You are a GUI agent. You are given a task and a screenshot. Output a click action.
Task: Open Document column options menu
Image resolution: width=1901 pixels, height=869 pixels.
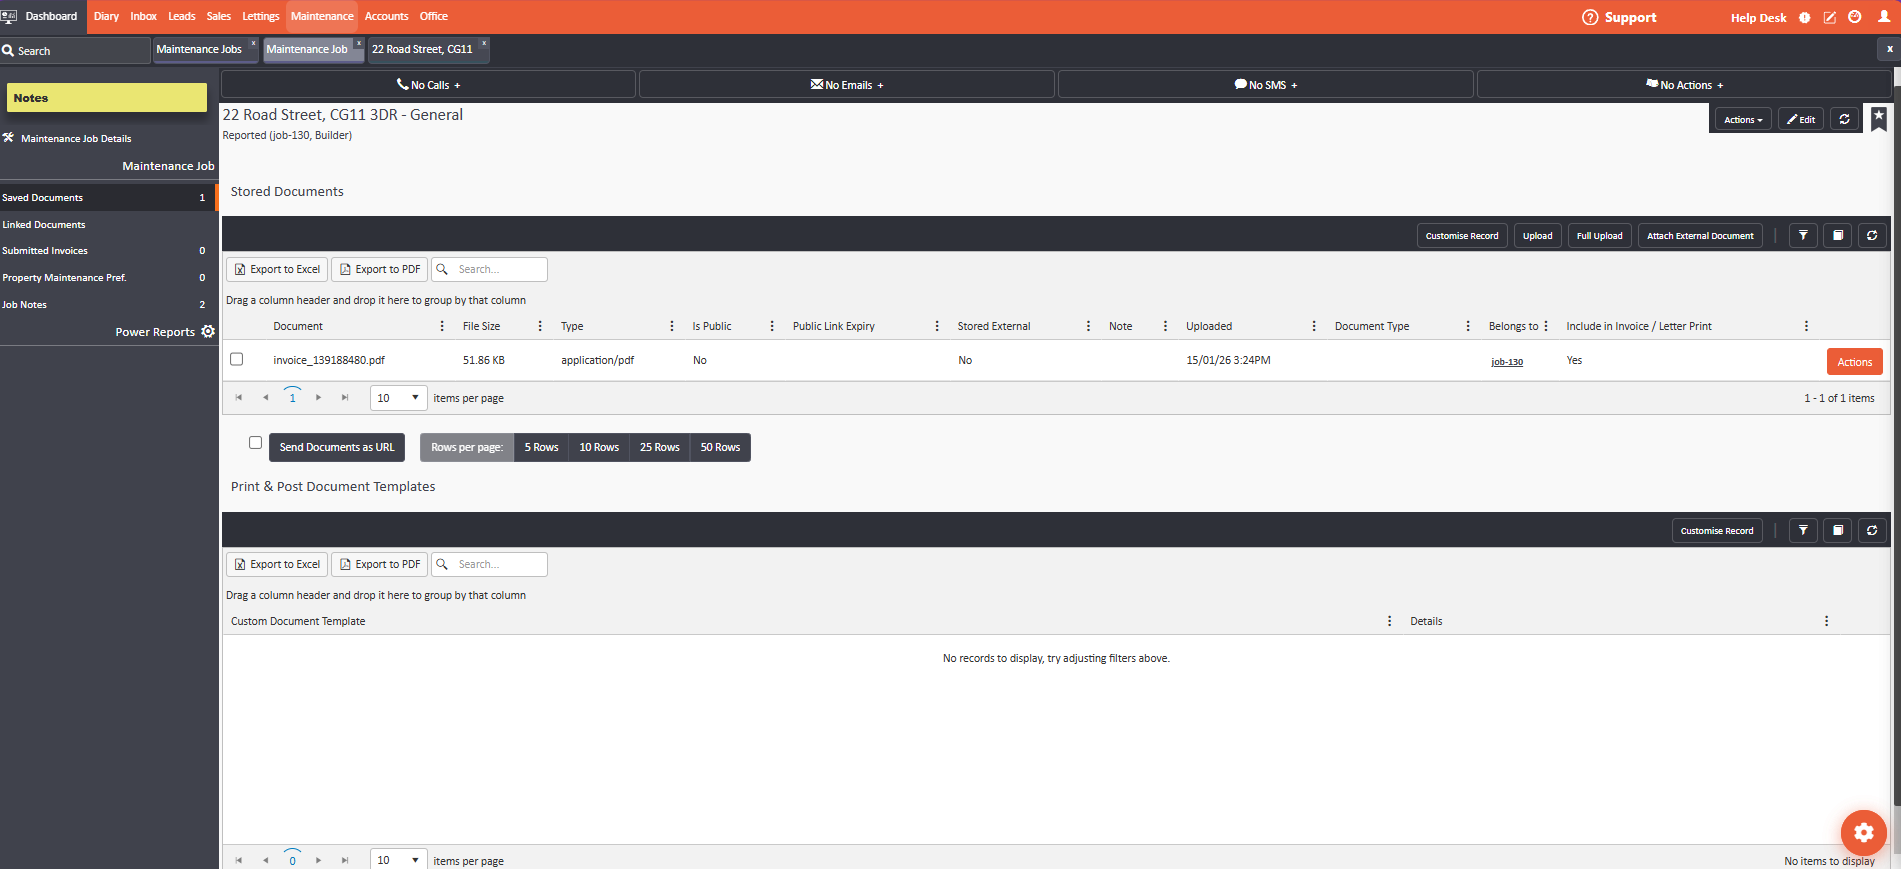tap(442, 326)
